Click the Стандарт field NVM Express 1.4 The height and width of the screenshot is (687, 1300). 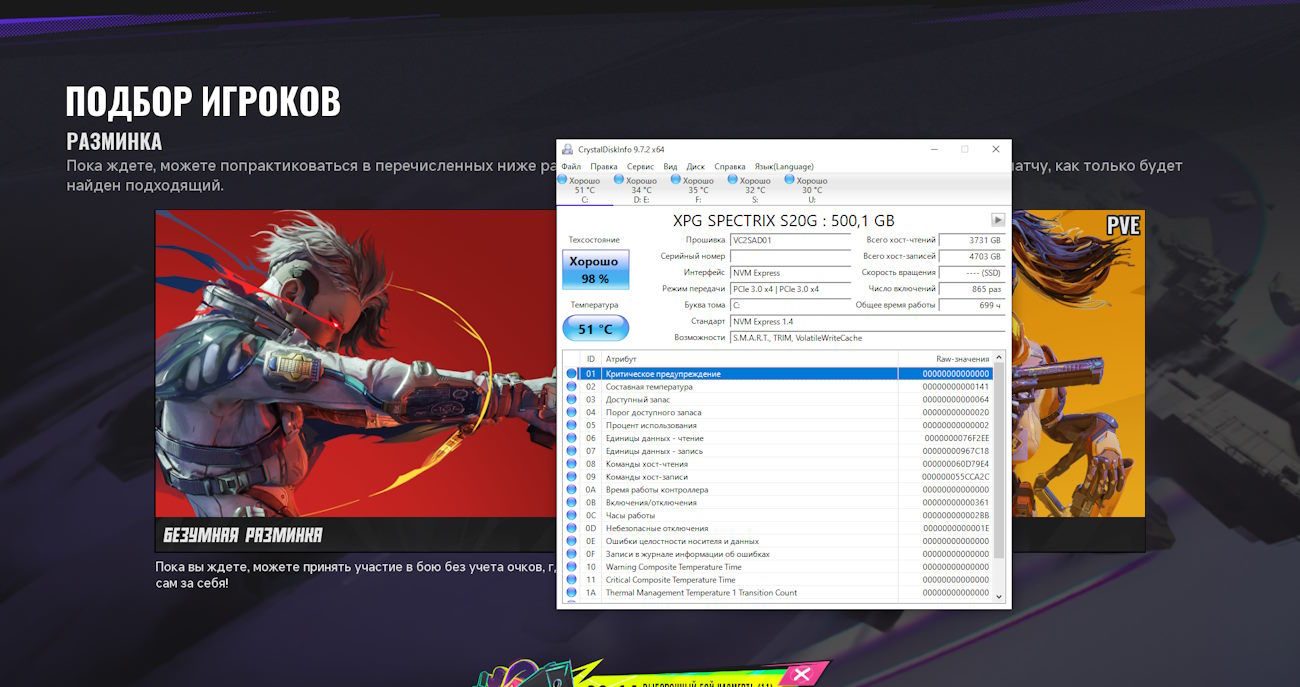[867, 321]
